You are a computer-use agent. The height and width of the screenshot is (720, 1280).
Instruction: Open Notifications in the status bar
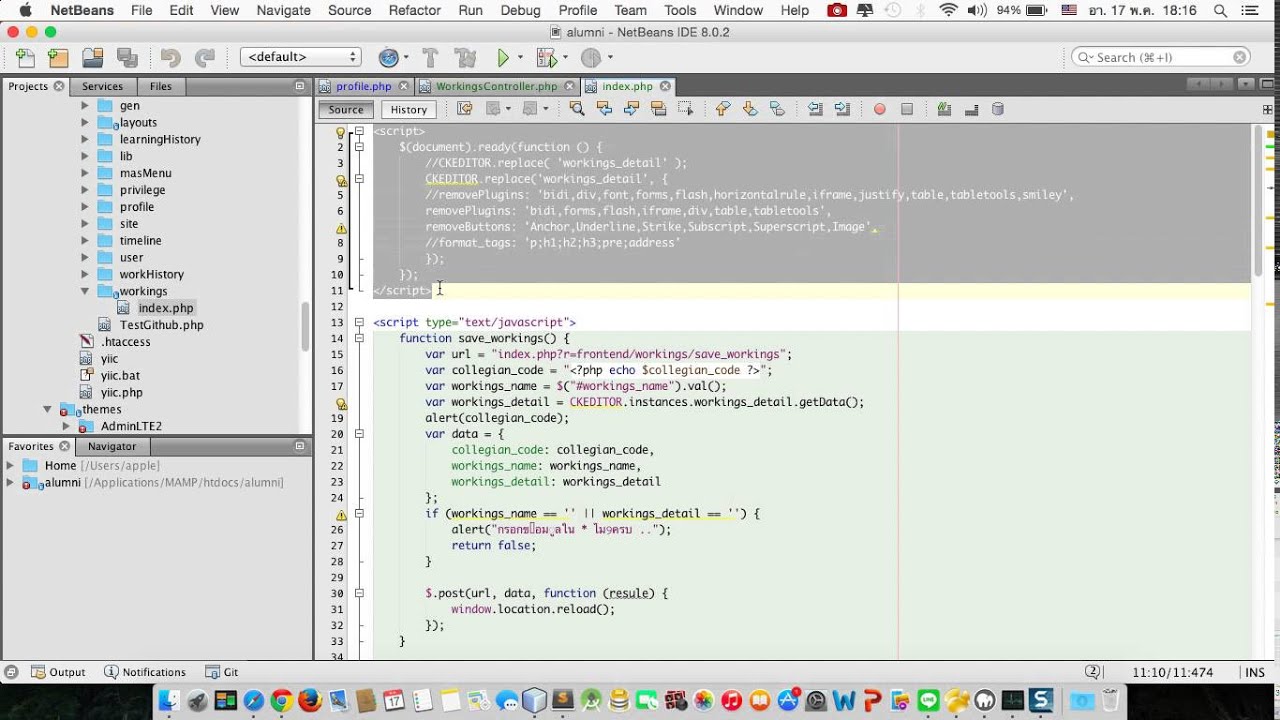[x=145, y=672]
